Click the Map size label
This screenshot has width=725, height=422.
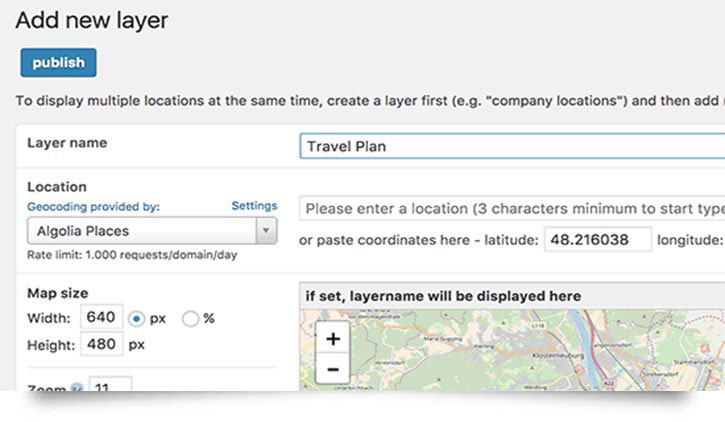tap(57, 293)
